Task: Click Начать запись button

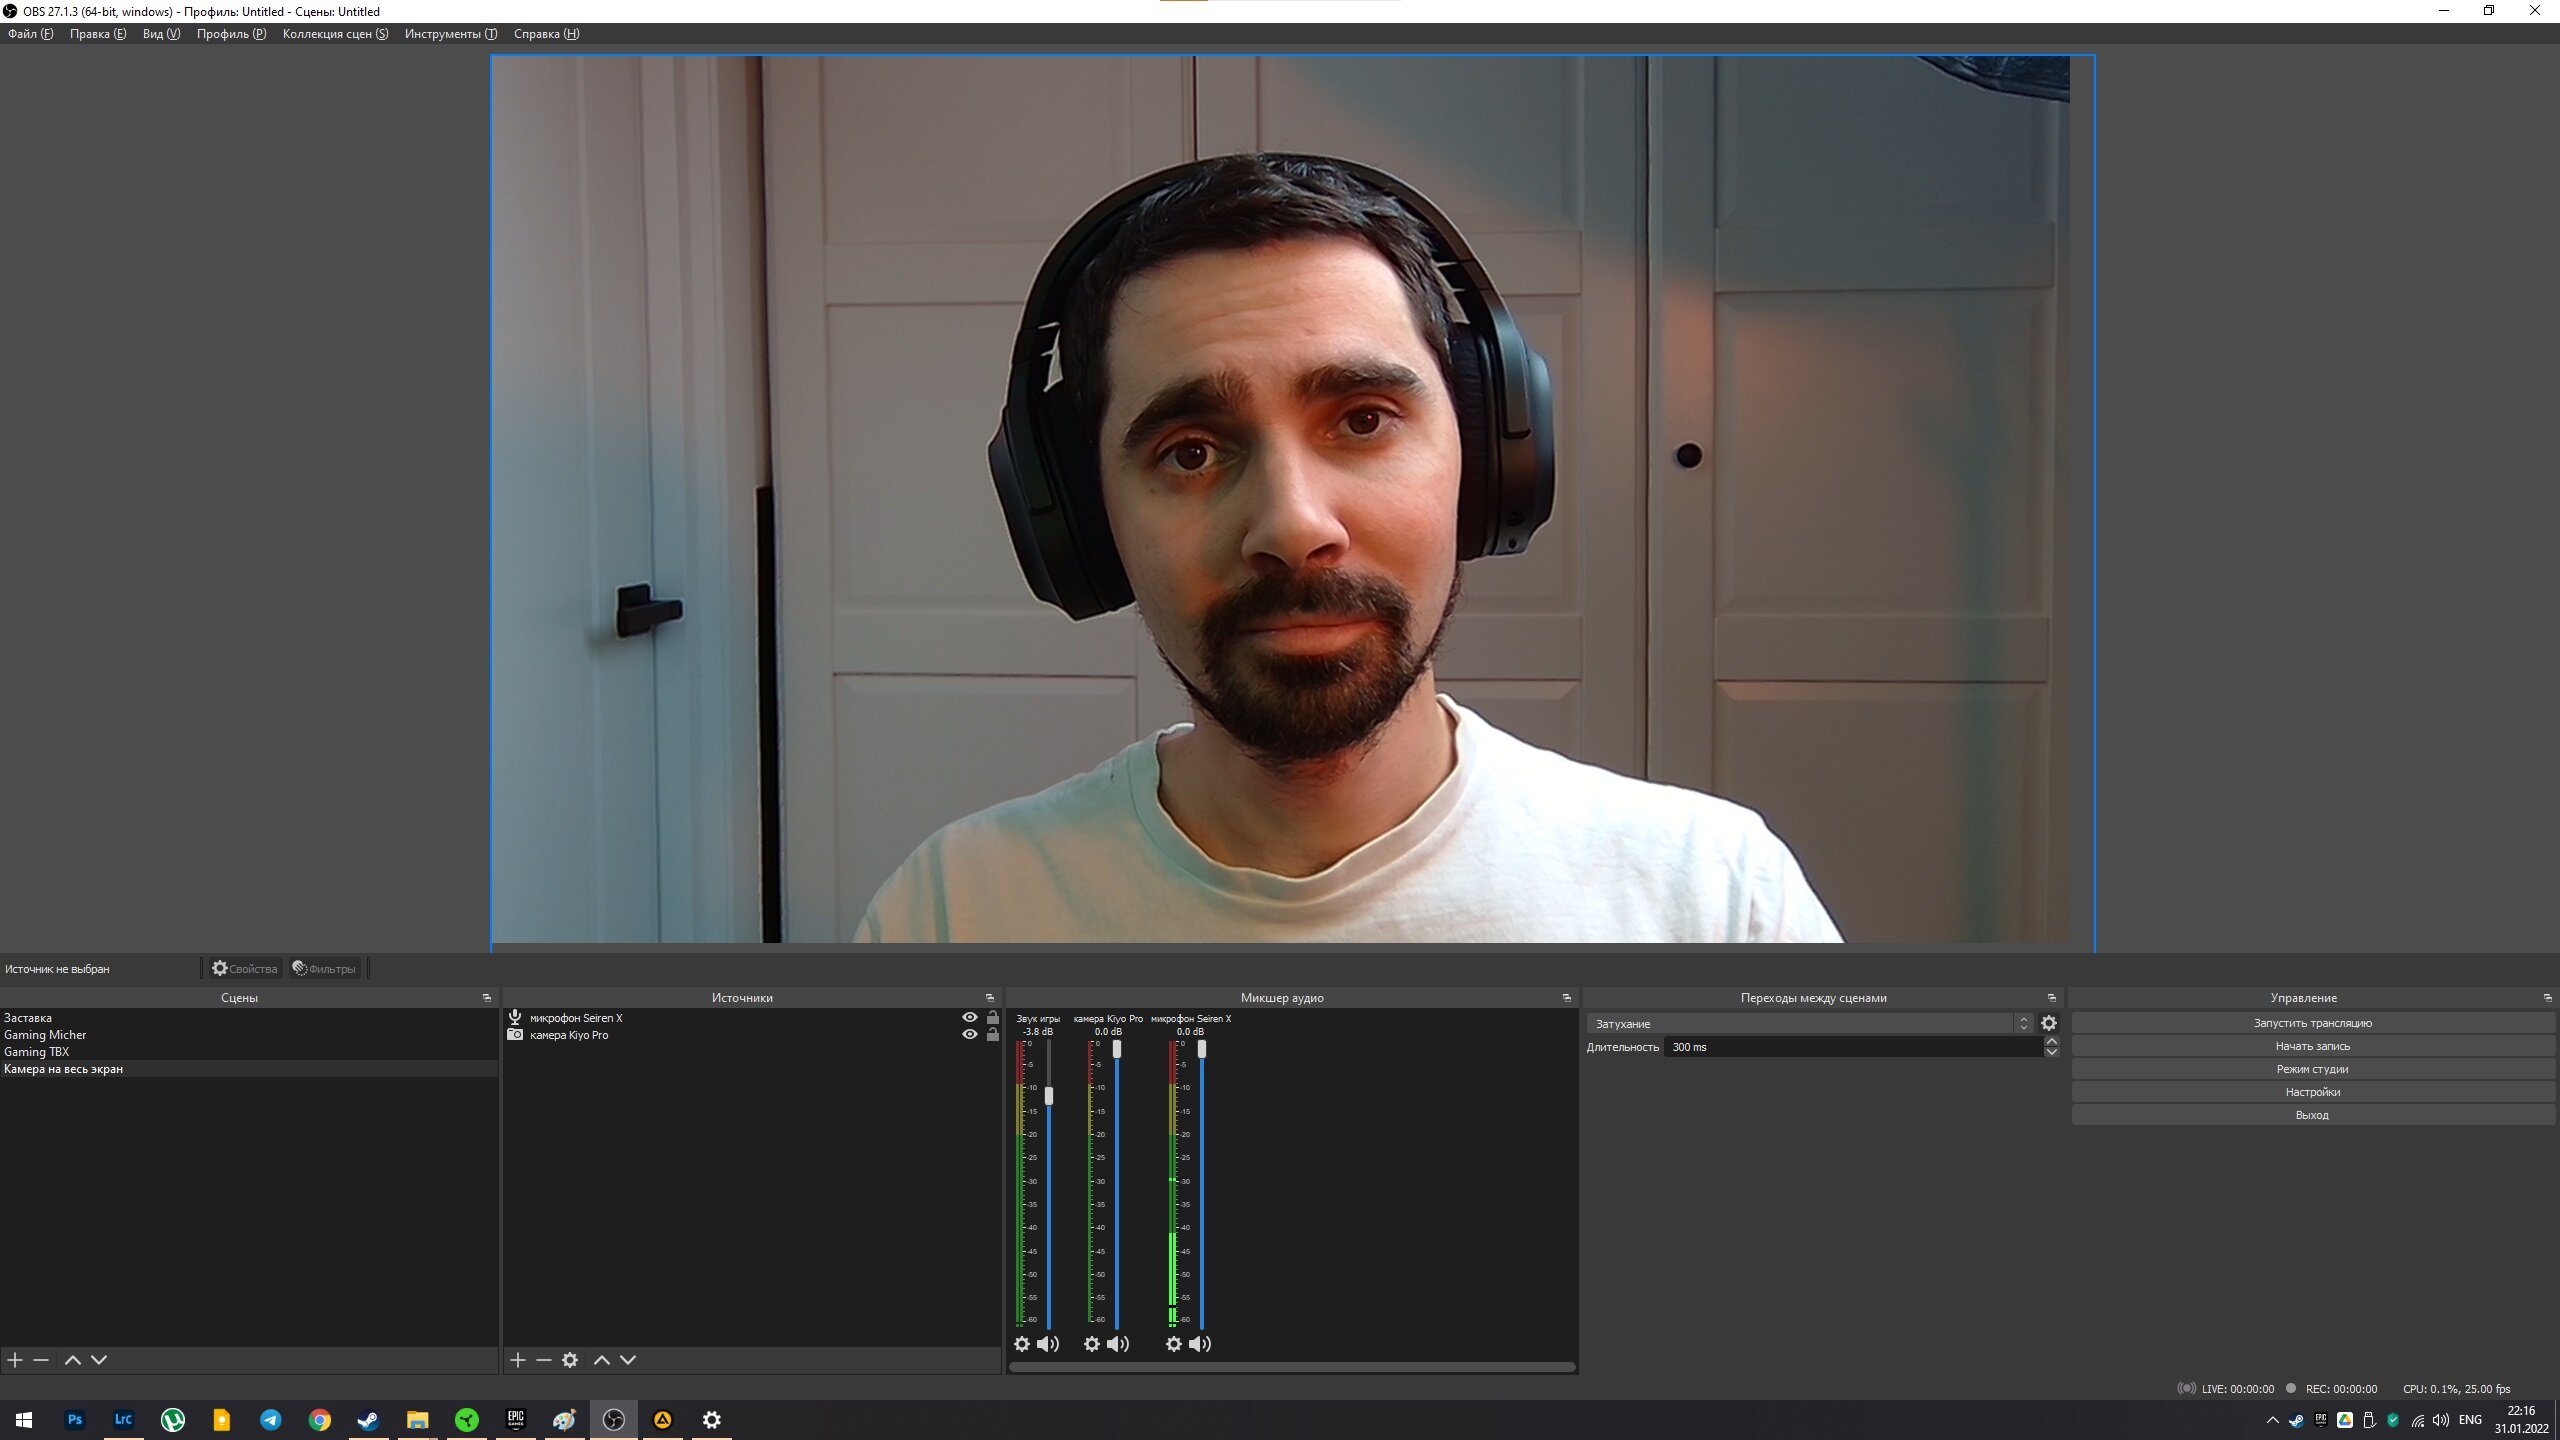Action: tap(2312, 1046)
